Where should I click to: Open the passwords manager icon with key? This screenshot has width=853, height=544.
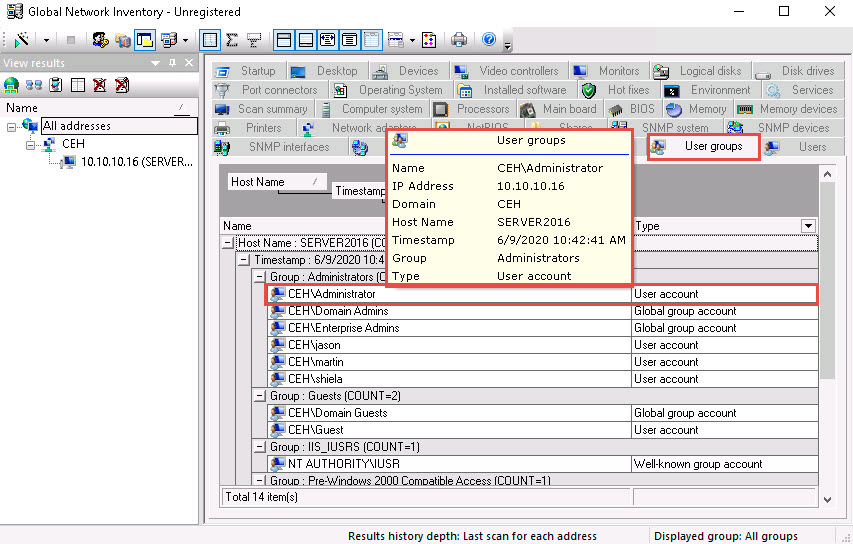coord(100,40)
